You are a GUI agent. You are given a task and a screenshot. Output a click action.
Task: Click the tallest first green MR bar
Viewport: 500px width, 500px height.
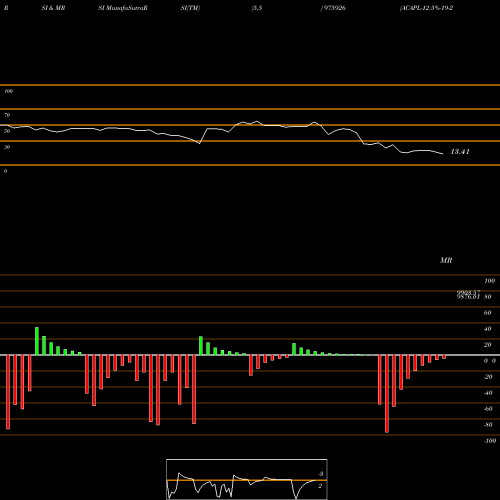coord(37,341)
